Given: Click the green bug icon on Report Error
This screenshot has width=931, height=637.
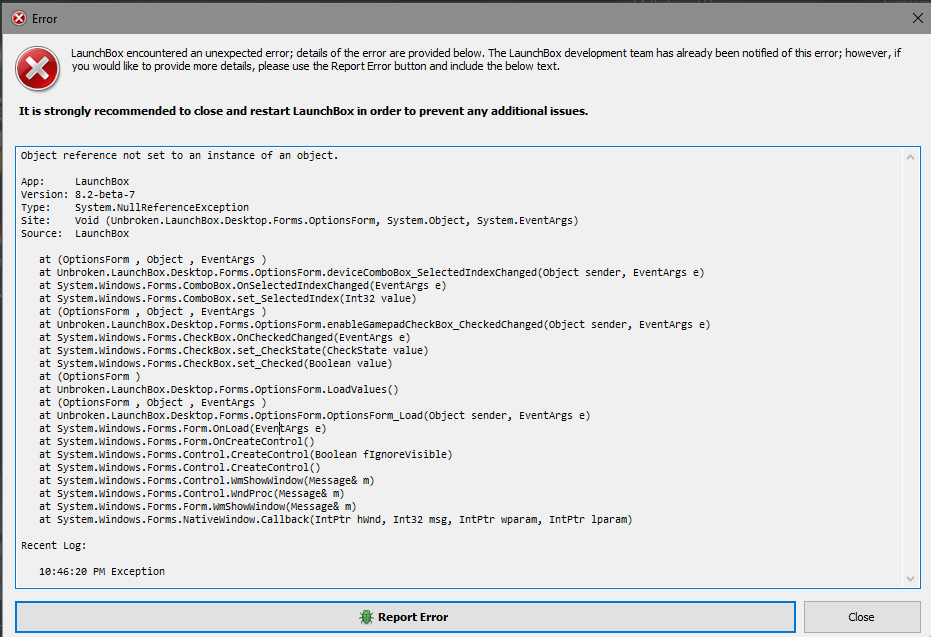Looking at the screenshot, I should point(366,617).
